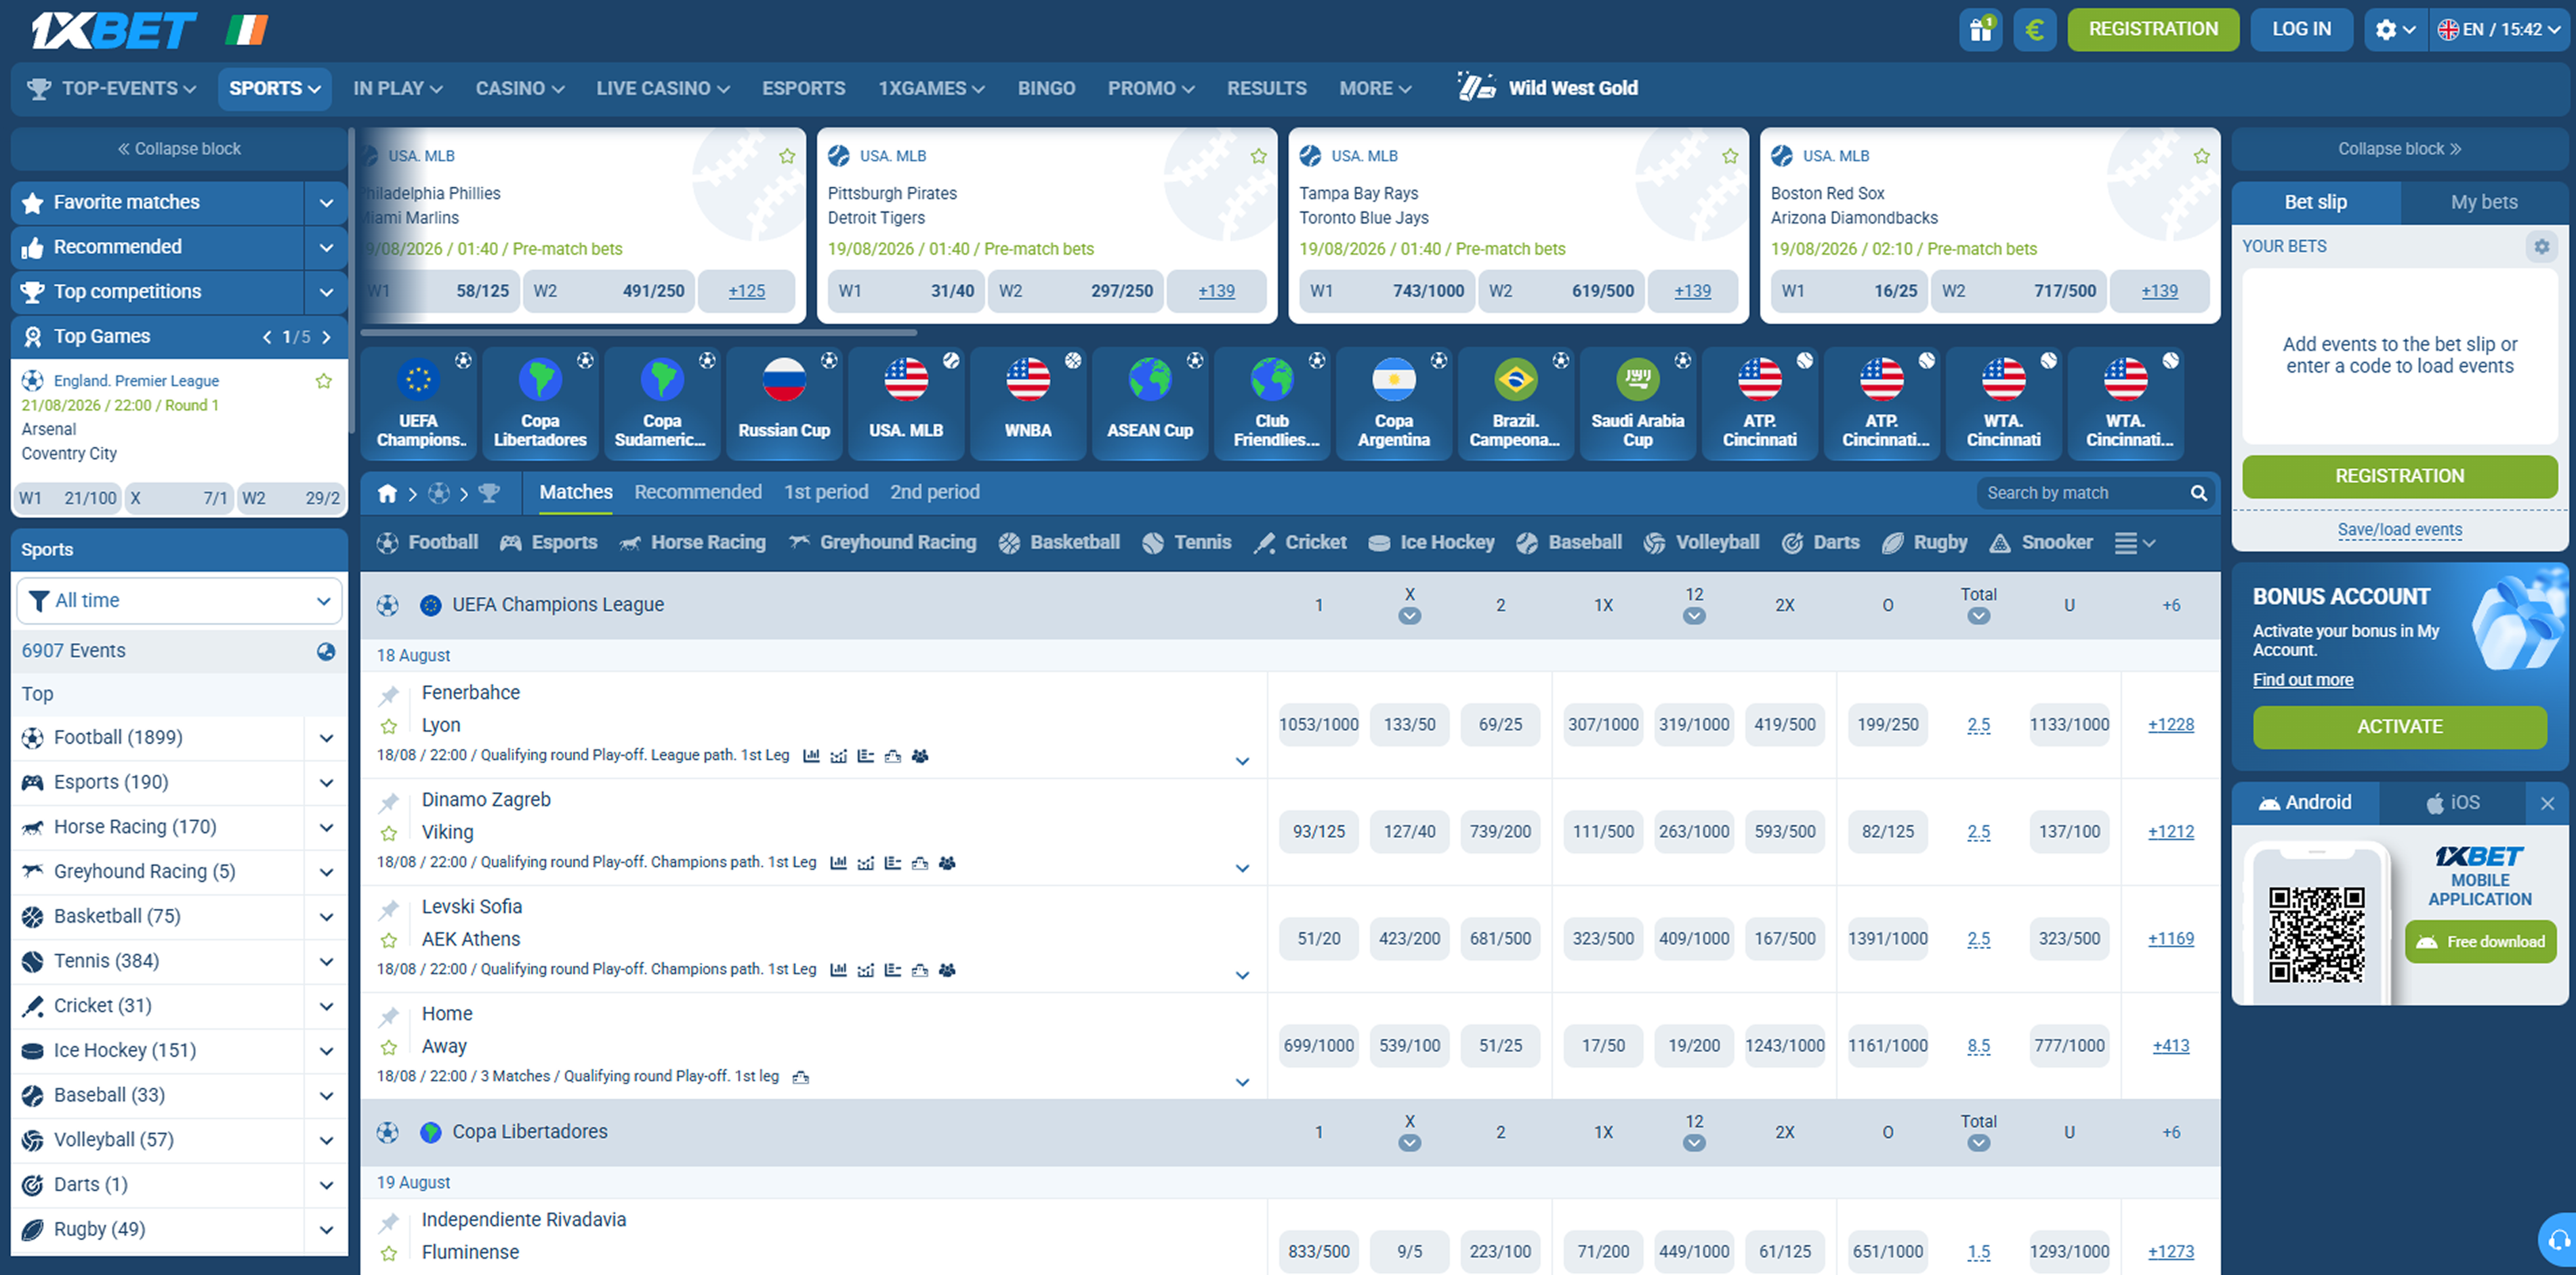The height and width of the screenshot is (1275, 2576).
Task: Open the settings gear menu
Action: point(2394,29)
